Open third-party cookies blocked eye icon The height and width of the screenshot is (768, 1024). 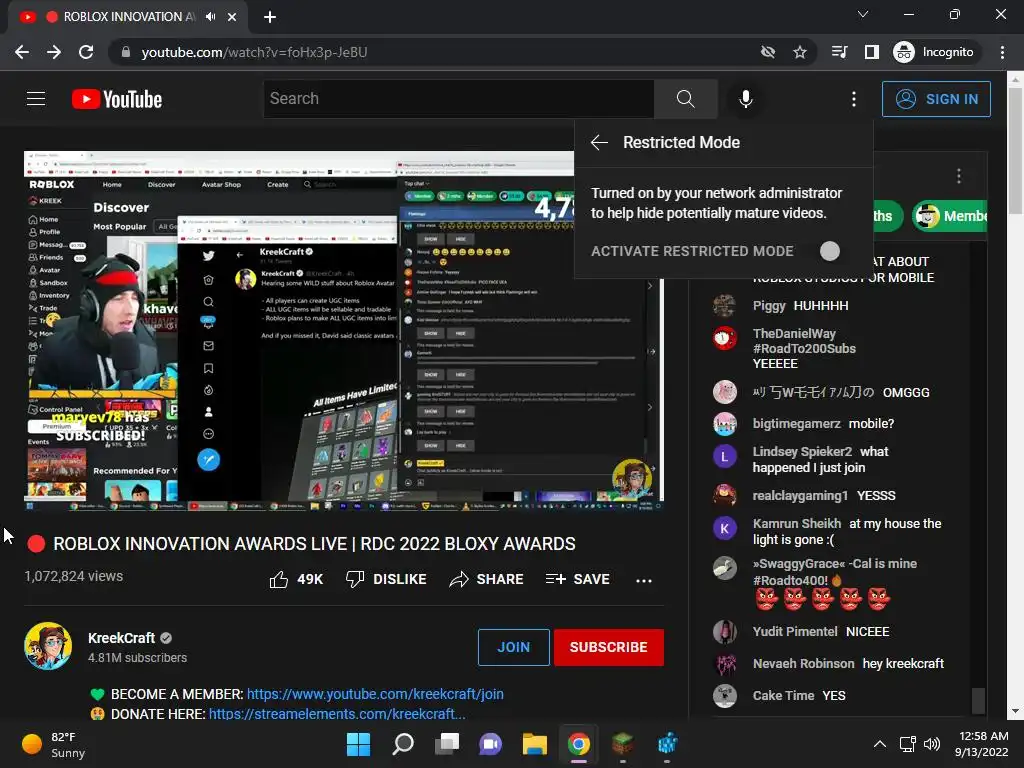[x=768, y=52]
